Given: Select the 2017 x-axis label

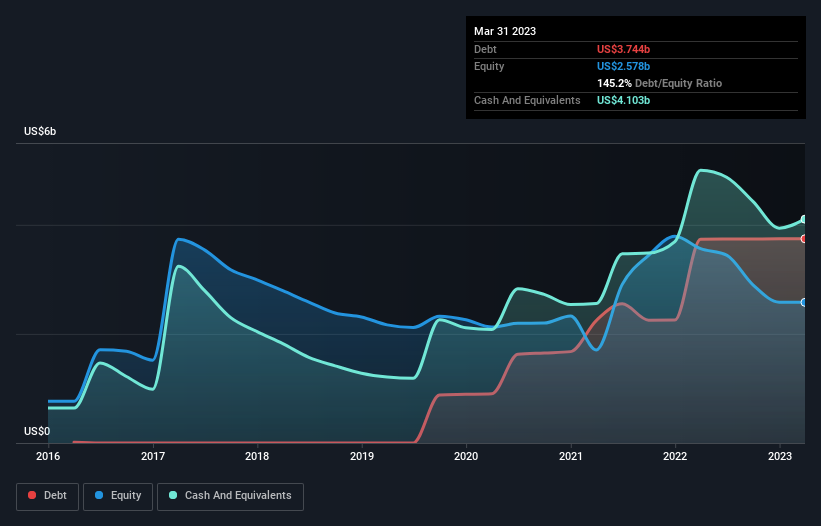Looking at the screenshot, I should [153, 456].
